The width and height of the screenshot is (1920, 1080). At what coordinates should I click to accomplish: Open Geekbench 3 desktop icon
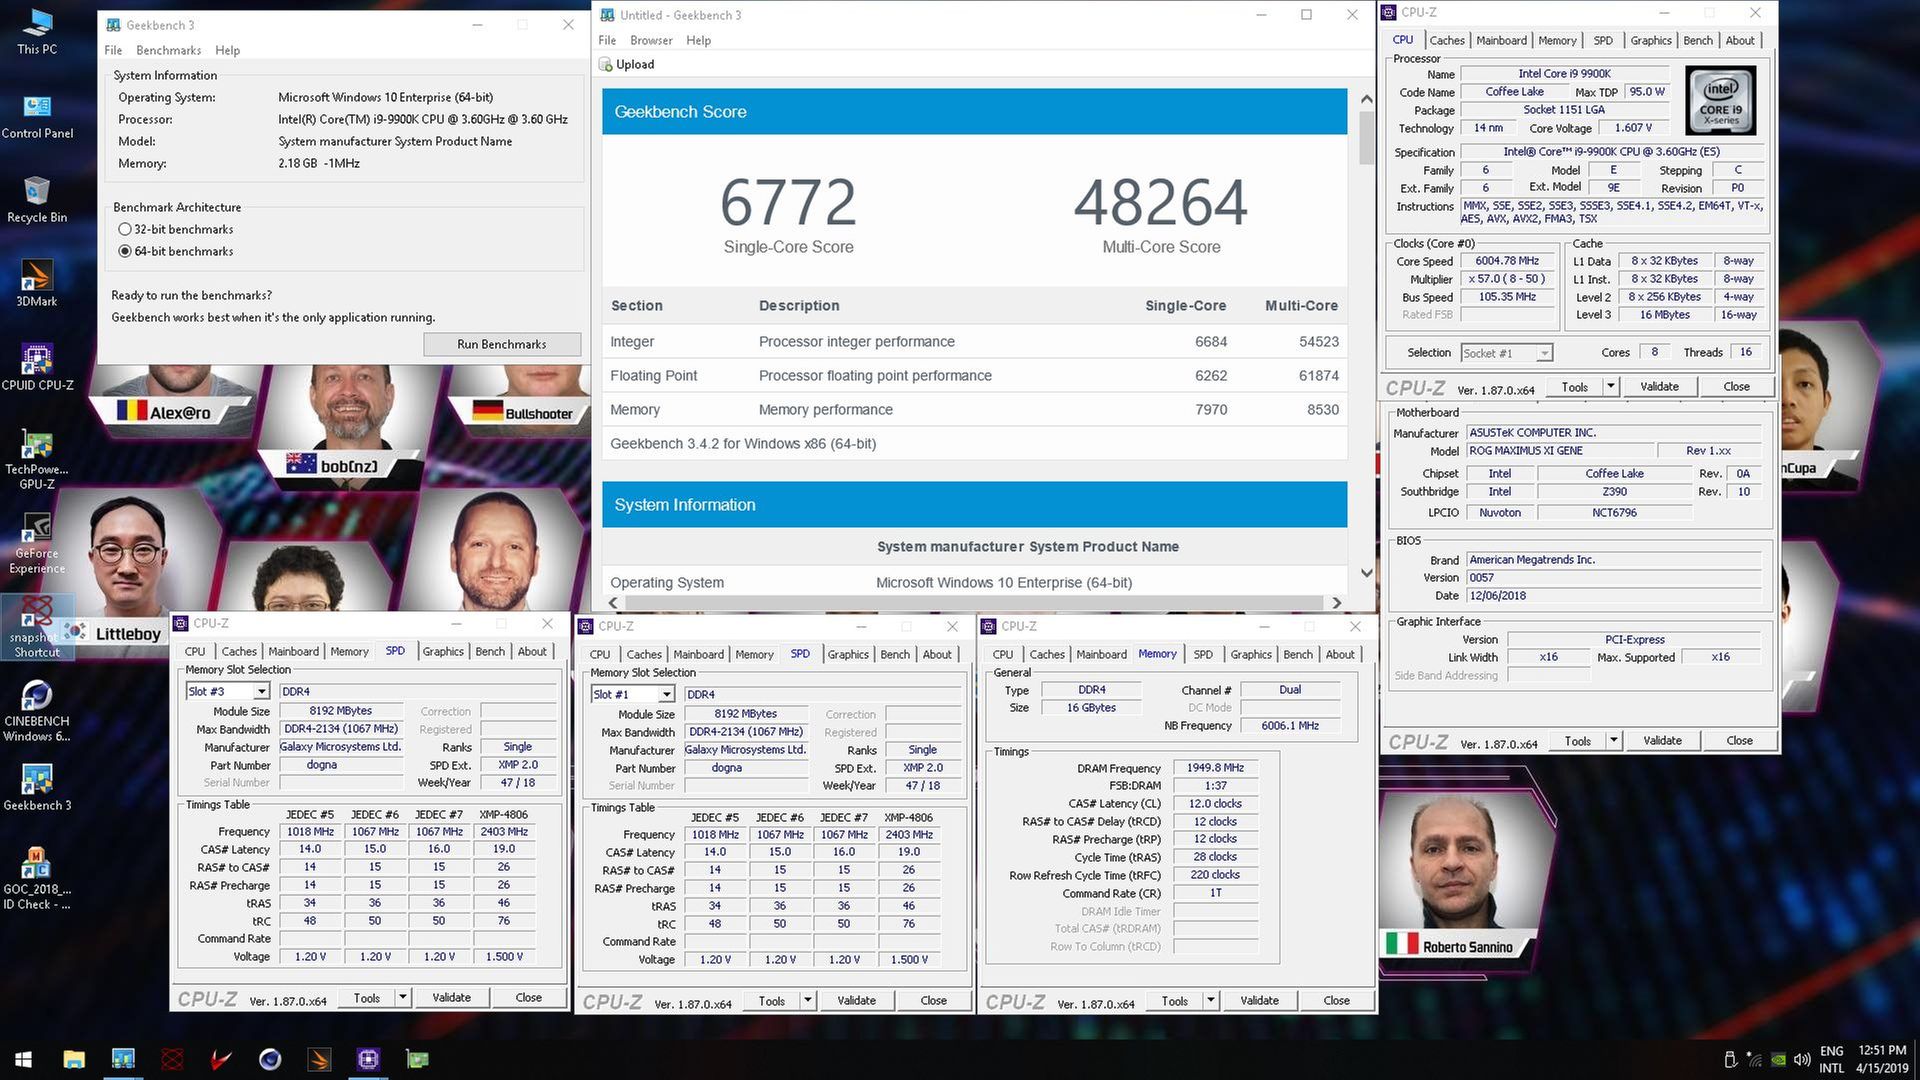point(37,788)
